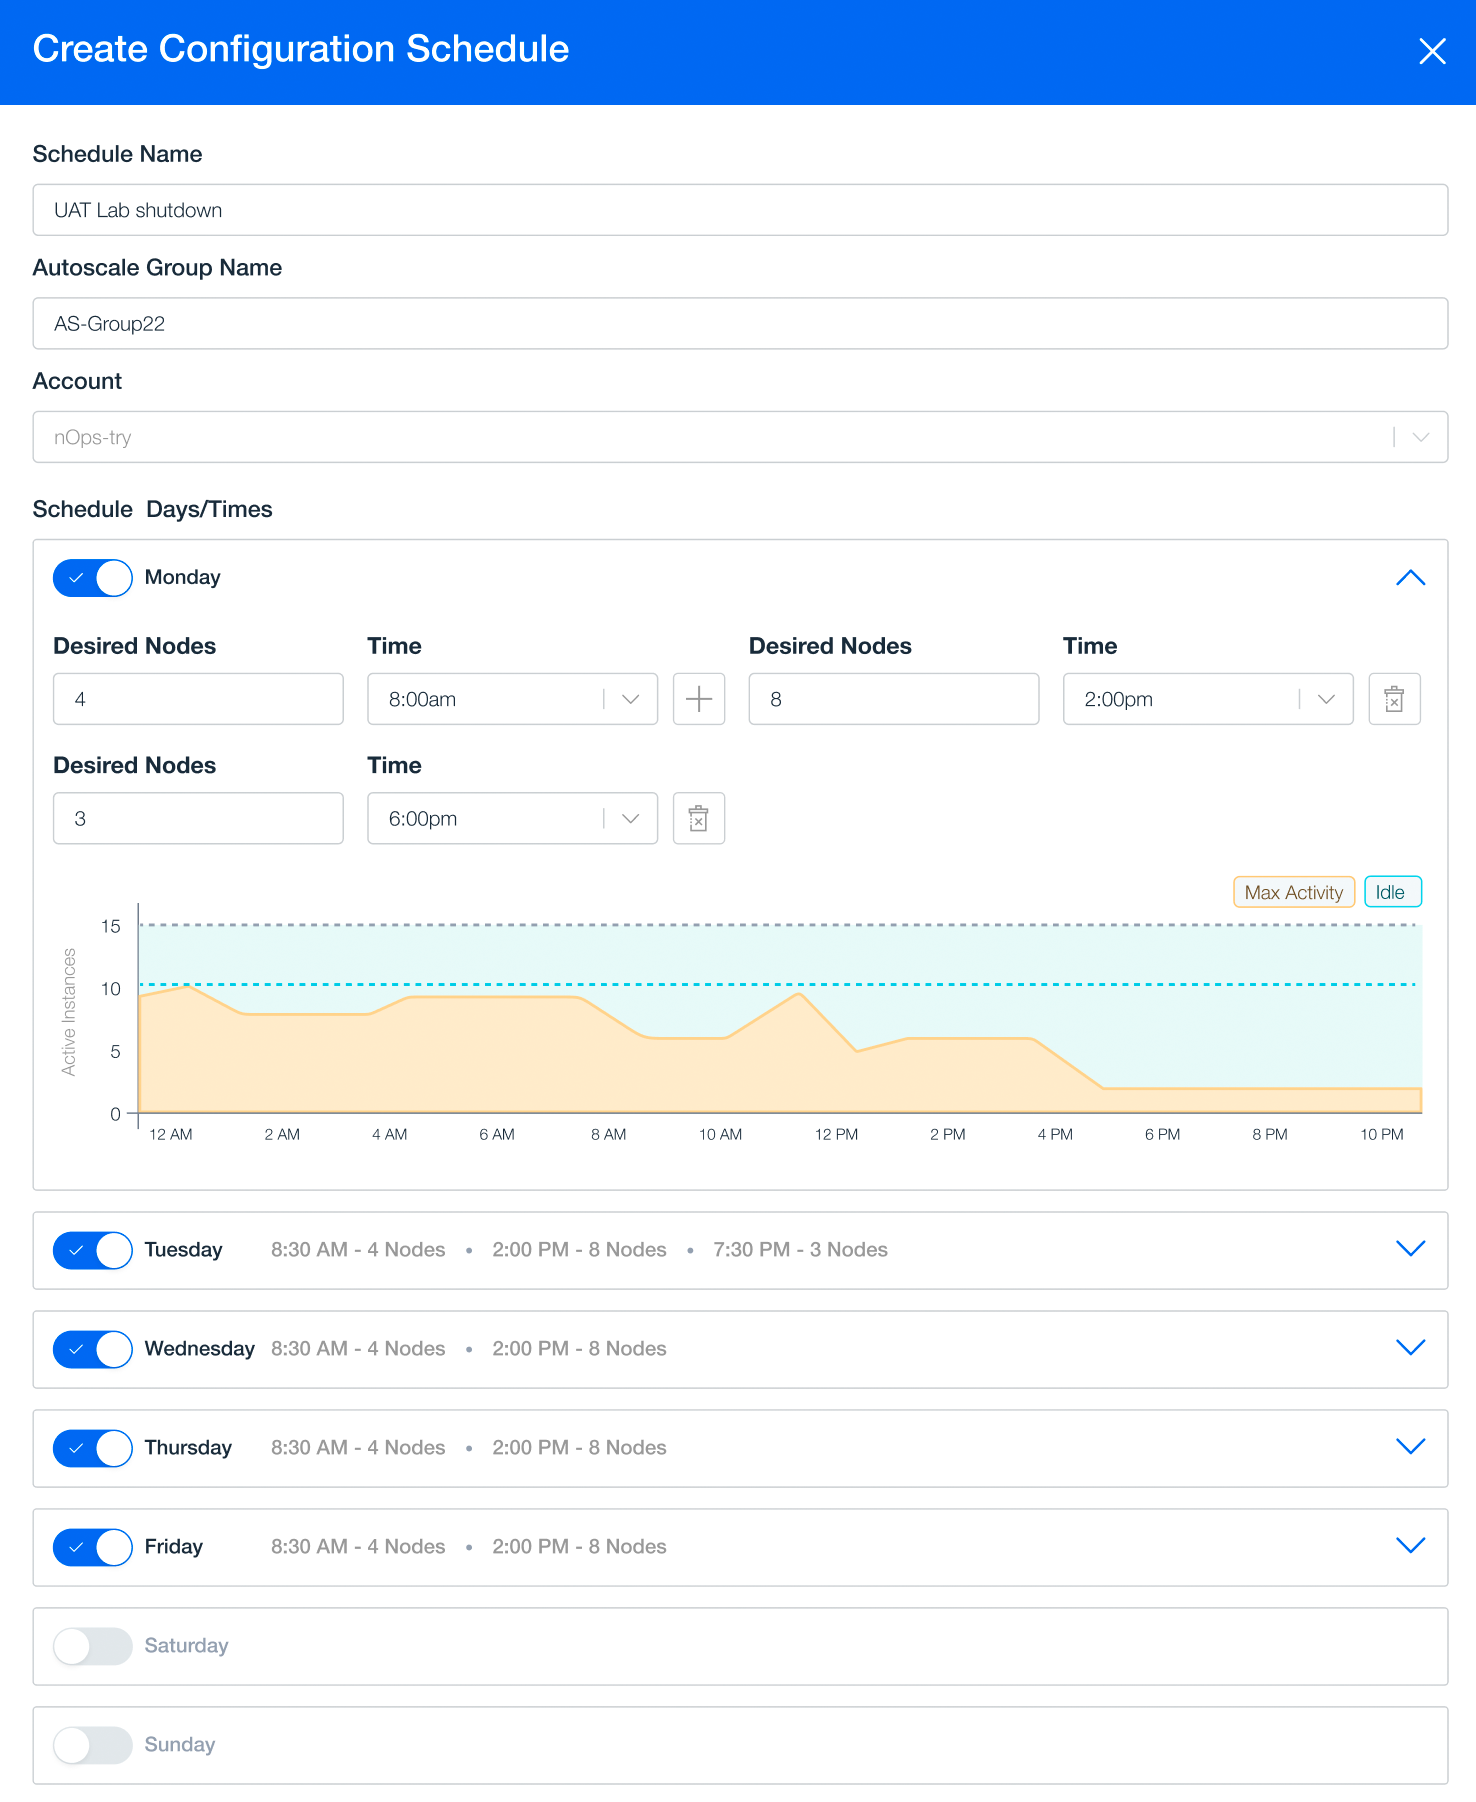
Task: Click the Max Activity legend label
Action: (1294, 892)
